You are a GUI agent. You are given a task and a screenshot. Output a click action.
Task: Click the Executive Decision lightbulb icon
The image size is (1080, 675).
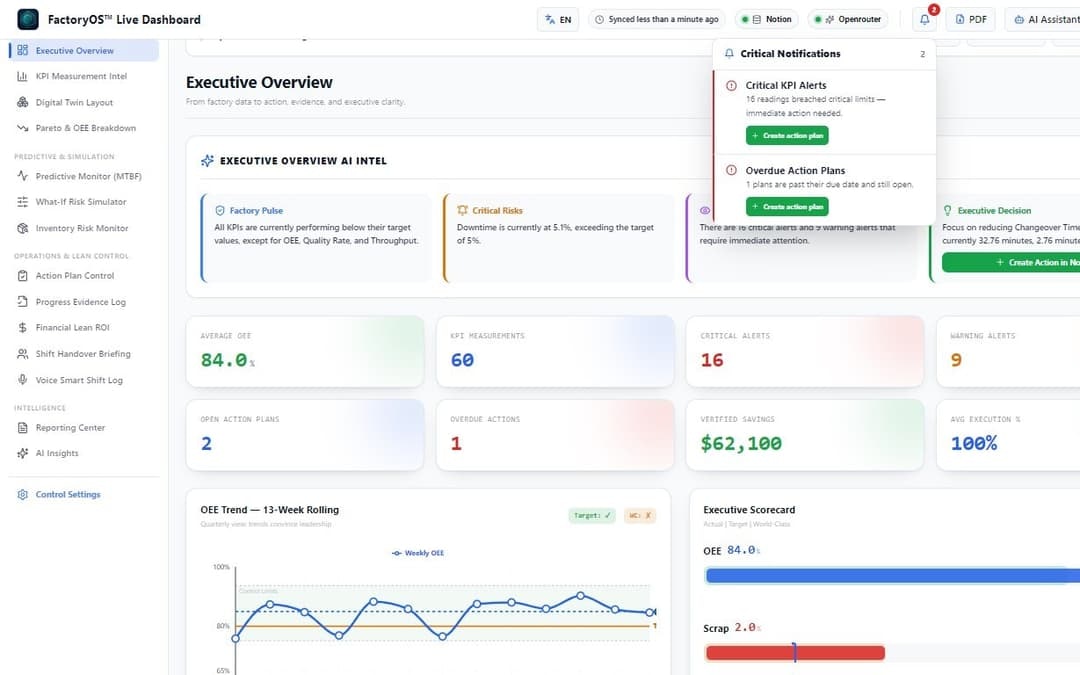click(948, 211)
